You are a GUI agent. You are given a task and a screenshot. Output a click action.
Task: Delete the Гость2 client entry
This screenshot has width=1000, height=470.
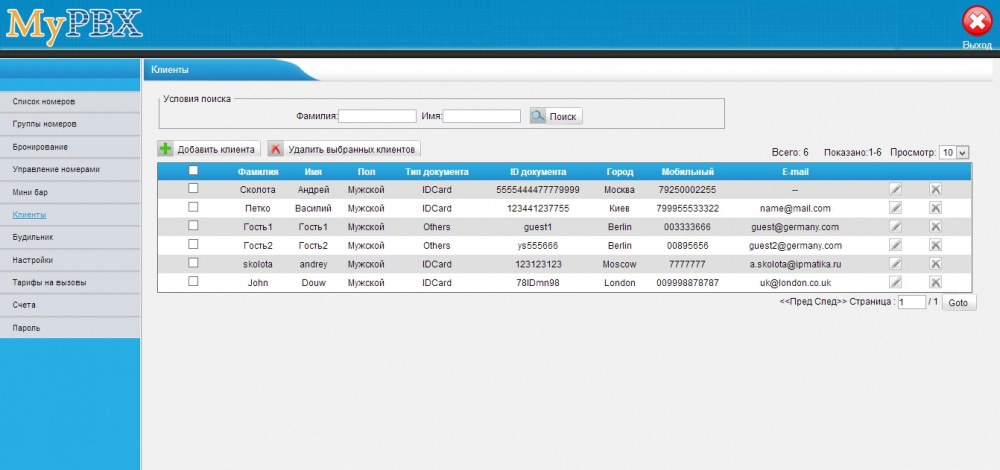[936, 245]
